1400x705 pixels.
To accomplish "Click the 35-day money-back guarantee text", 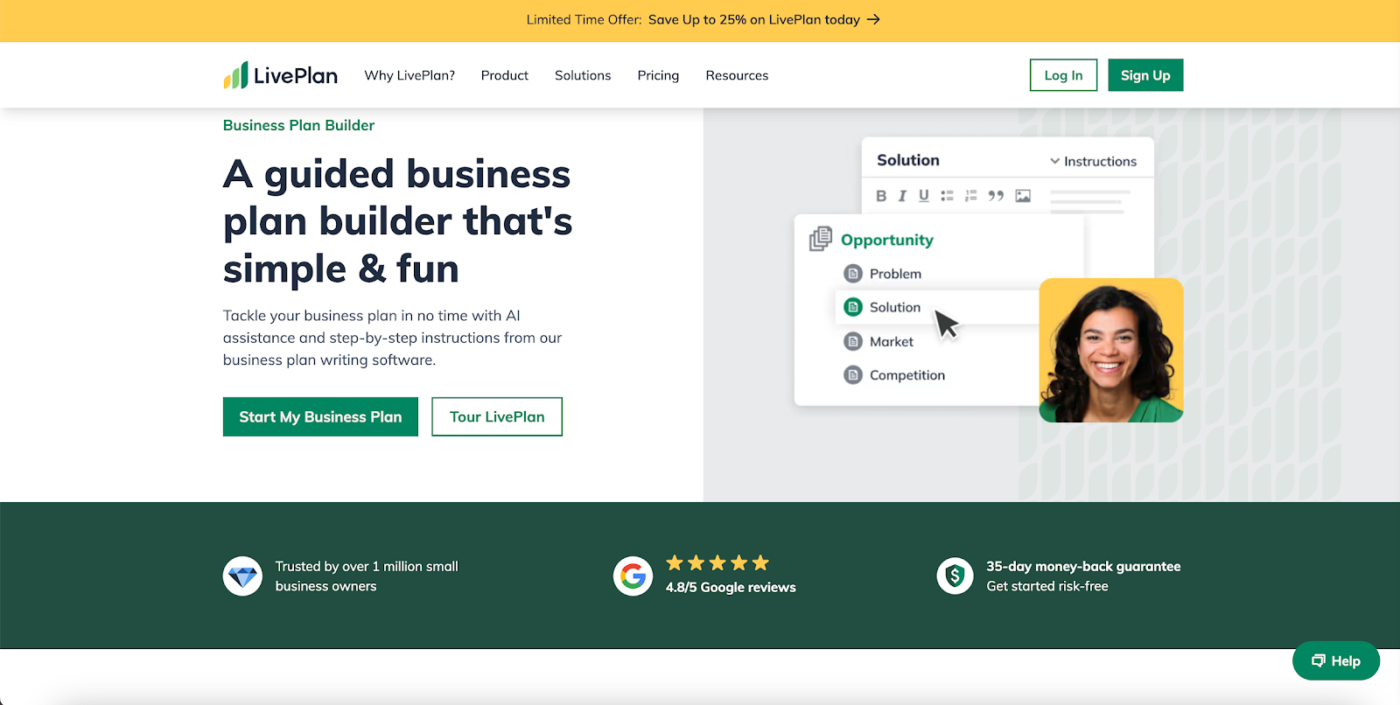I will [x=1083, y=566].
